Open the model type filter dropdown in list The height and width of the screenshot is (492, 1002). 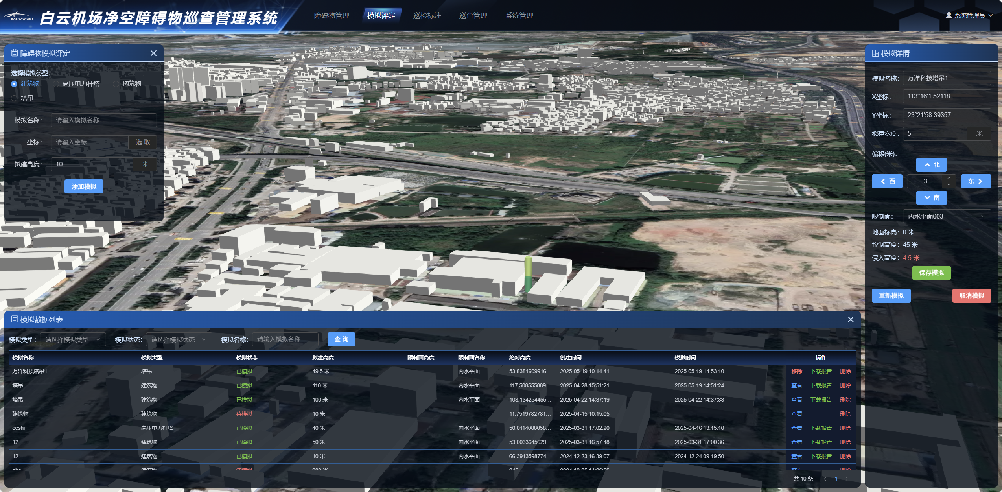(x=75, y=339)
